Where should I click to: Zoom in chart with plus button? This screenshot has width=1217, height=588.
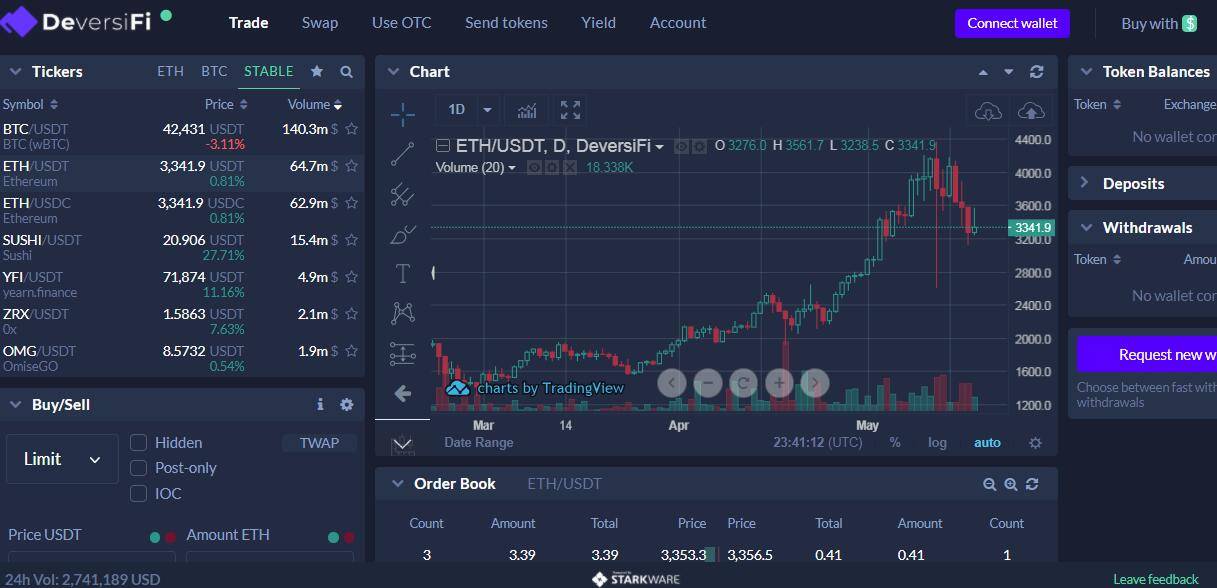[779, 382]
